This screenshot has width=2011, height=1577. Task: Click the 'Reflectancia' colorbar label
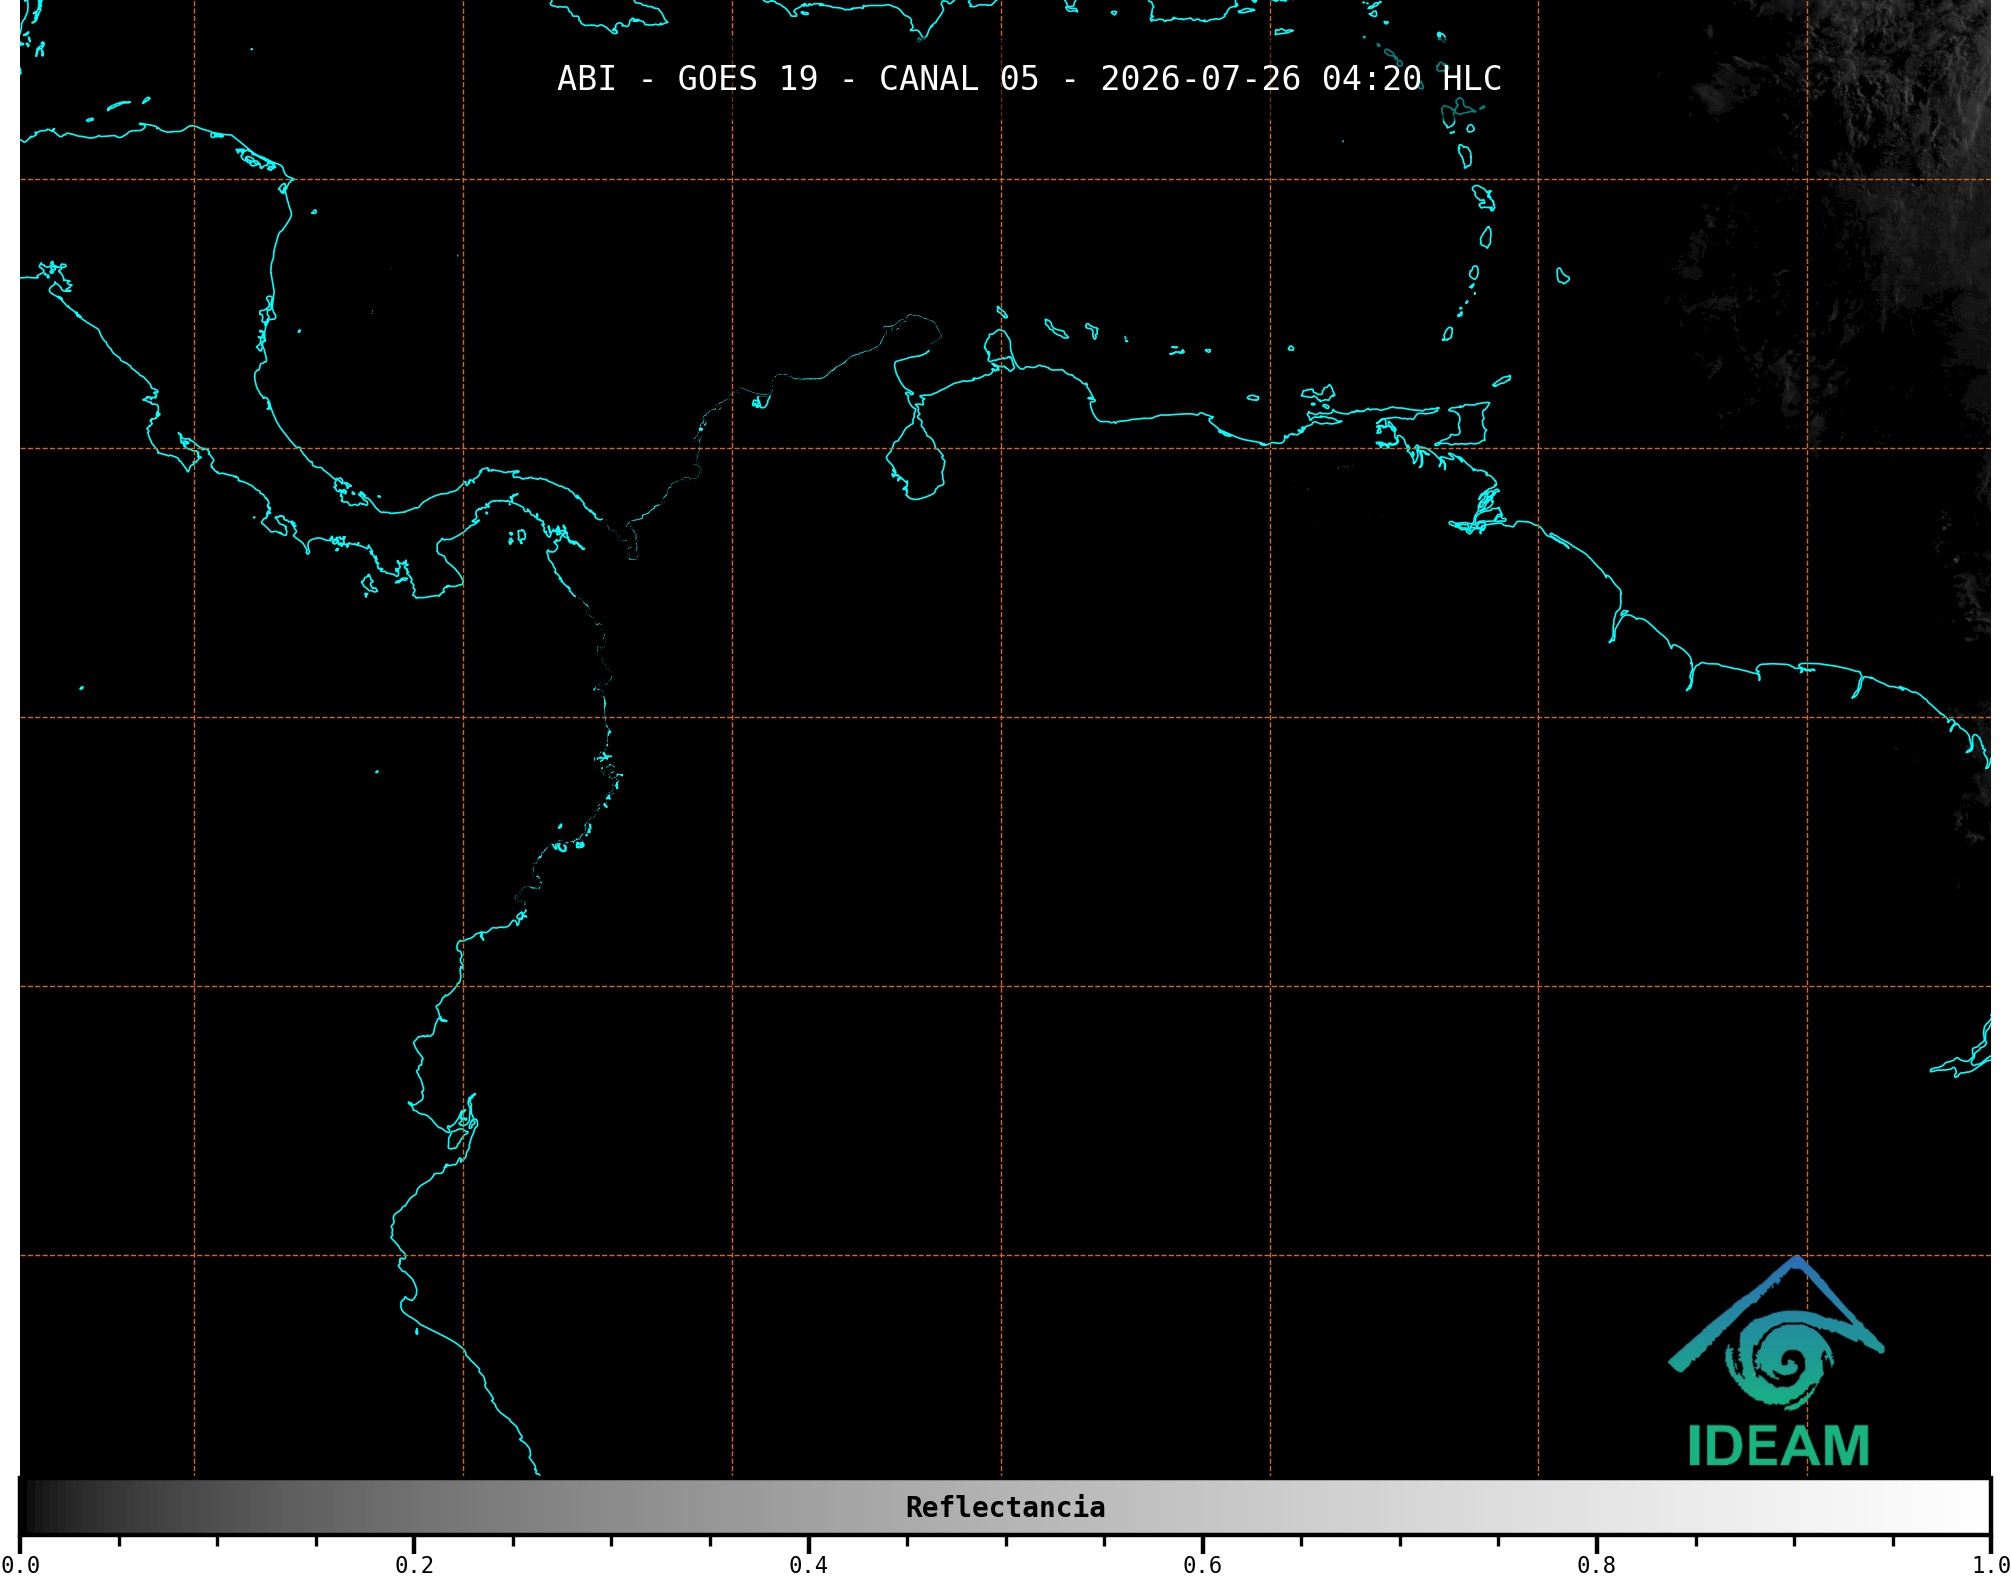(1005, 1507)
